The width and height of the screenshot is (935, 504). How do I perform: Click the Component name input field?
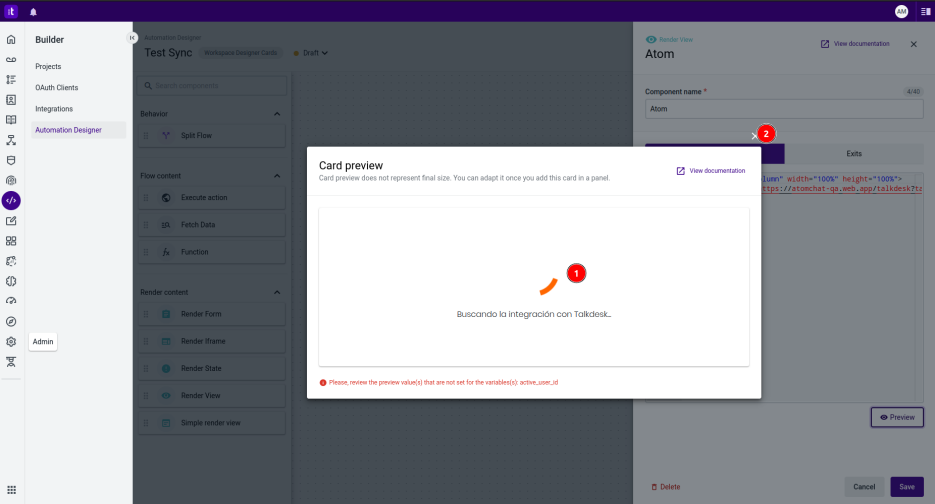[784, 108]
